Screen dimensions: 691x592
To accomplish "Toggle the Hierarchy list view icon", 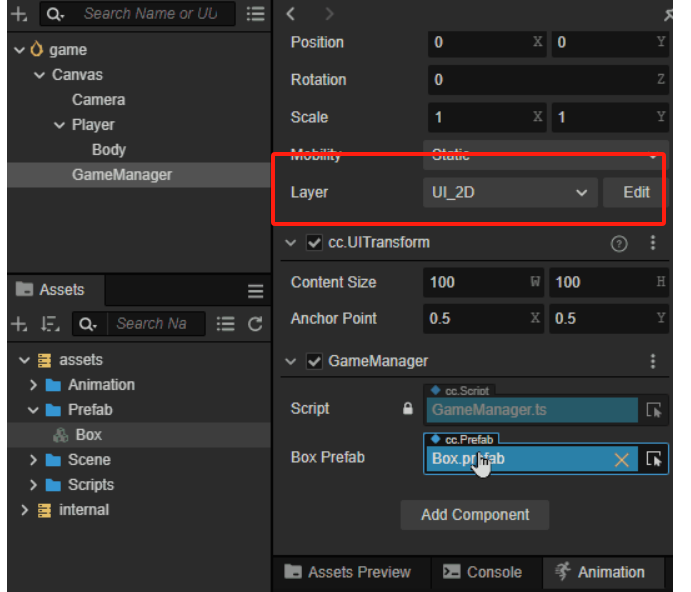I will 256,14.
